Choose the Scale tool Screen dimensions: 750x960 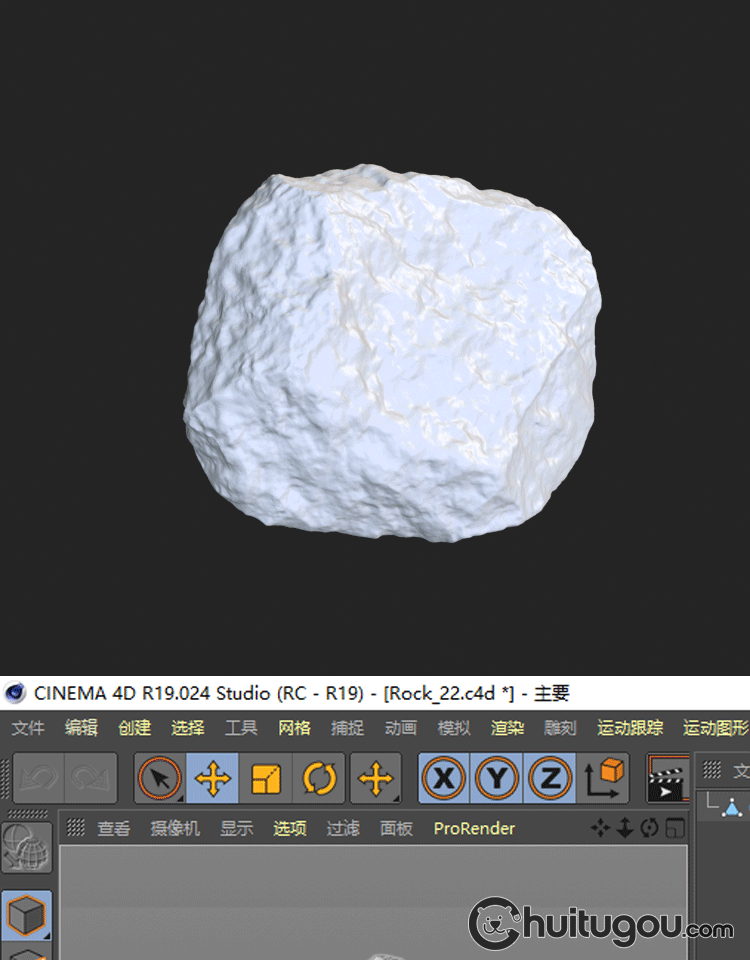[x=266, y=778]
